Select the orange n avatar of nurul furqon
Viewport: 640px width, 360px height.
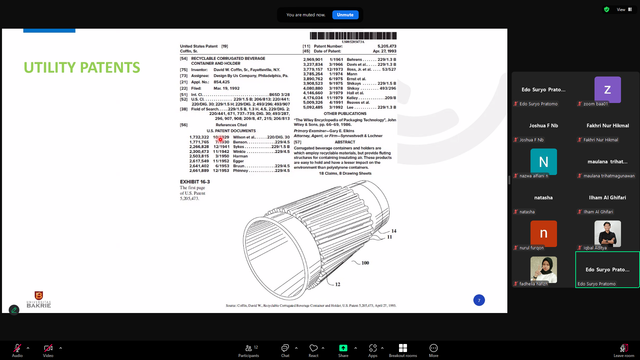543,233
